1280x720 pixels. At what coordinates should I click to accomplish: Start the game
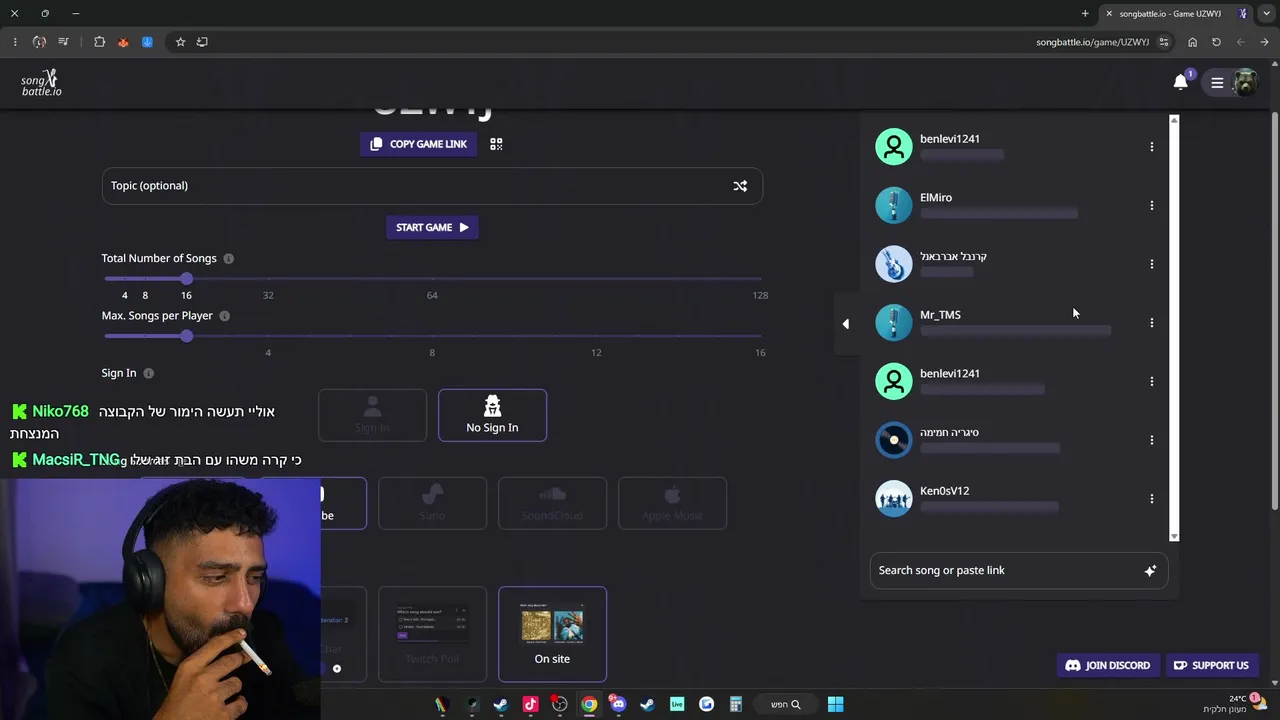point(432,228)
